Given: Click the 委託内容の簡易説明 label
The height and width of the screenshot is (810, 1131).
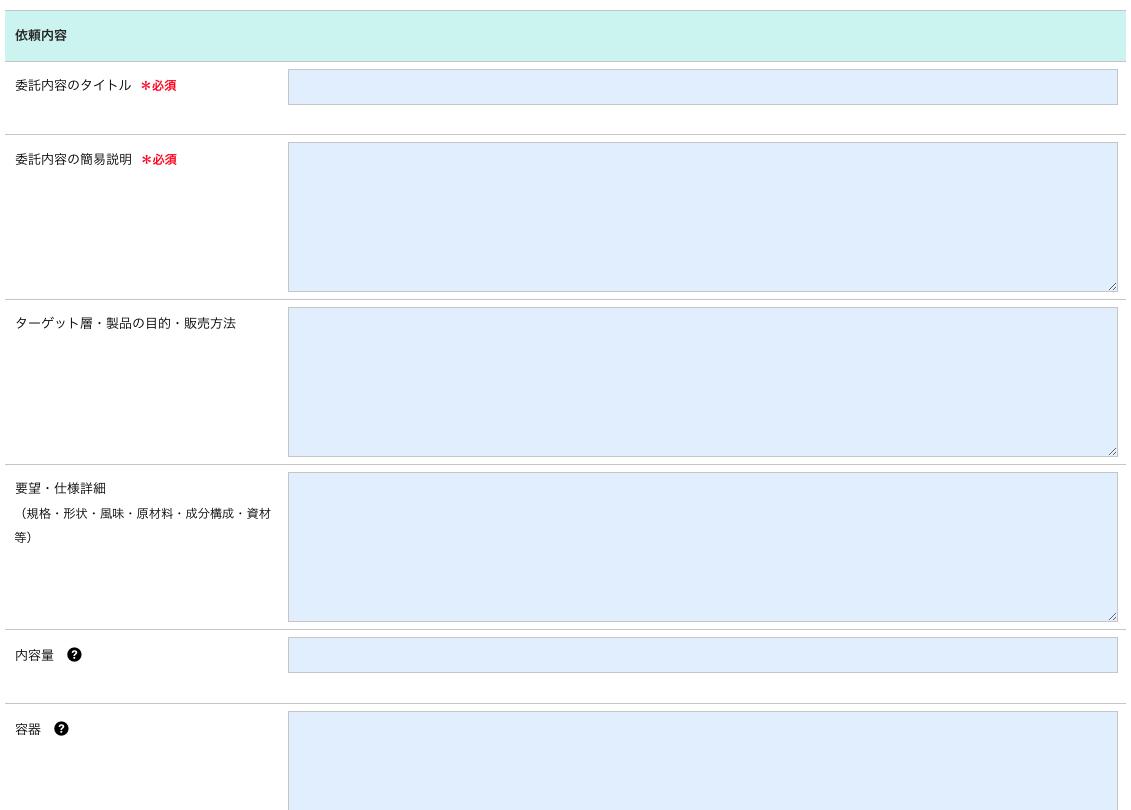Looking at the screenshot, I should [x=73, y=160].
